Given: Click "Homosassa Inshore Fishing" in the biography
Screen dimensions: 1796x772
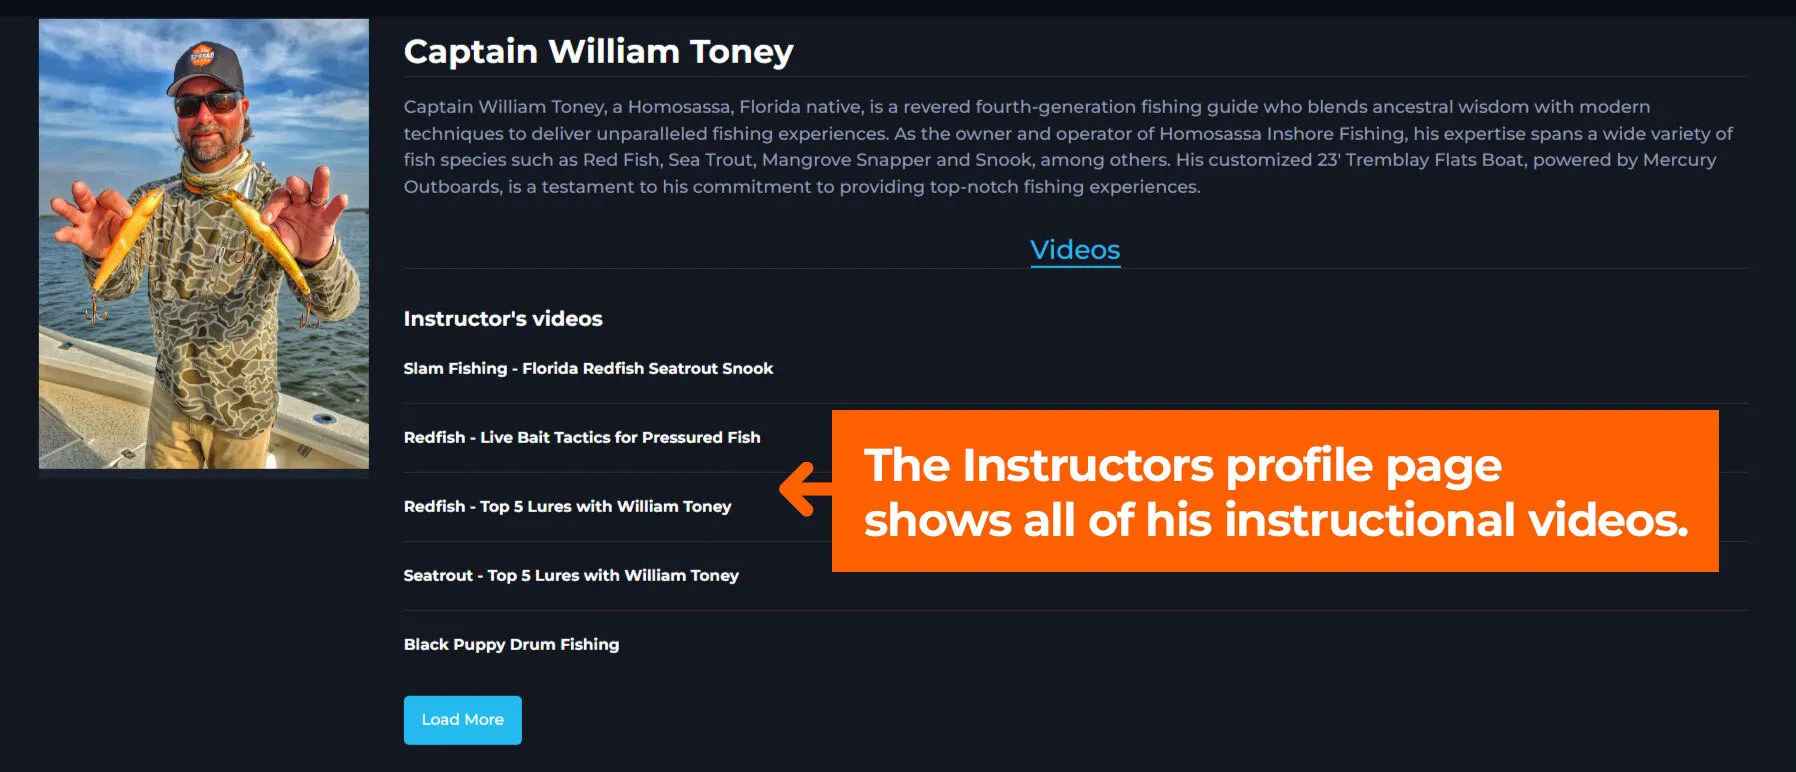Looking at the screenshot, I should pos(1282,134).
